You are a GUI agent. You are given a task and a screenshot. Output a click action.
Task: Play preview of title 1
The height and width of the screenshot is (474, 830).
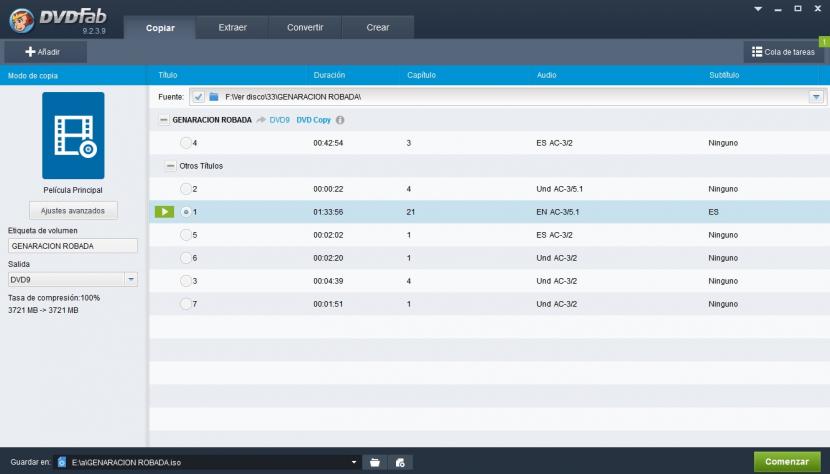pos(164,212)
